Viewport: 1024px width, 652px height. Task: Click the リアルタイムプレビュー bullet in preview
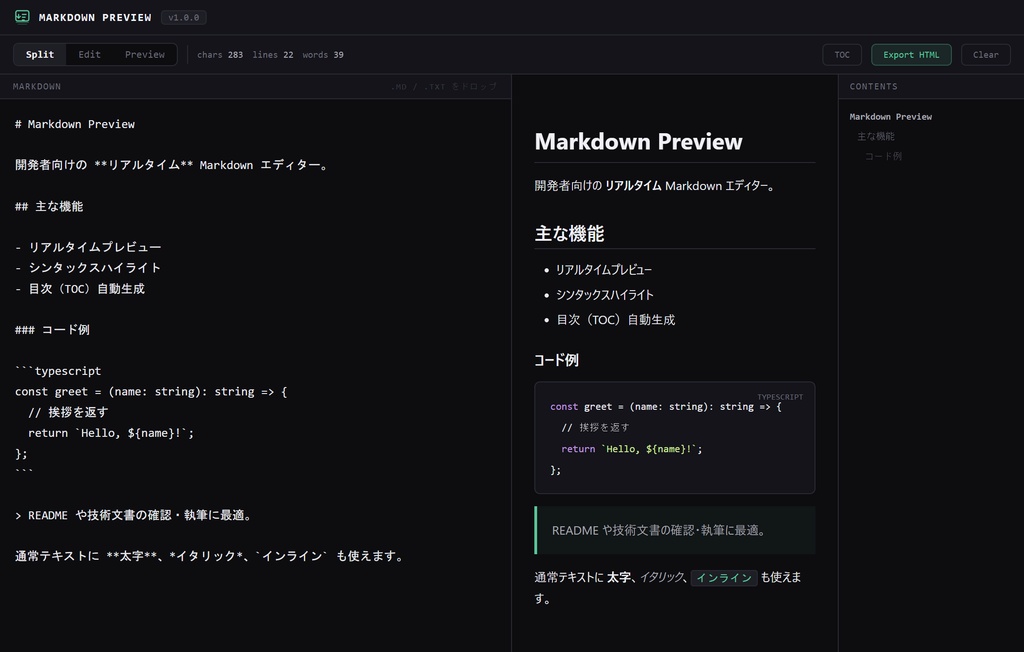pos(604,270)
